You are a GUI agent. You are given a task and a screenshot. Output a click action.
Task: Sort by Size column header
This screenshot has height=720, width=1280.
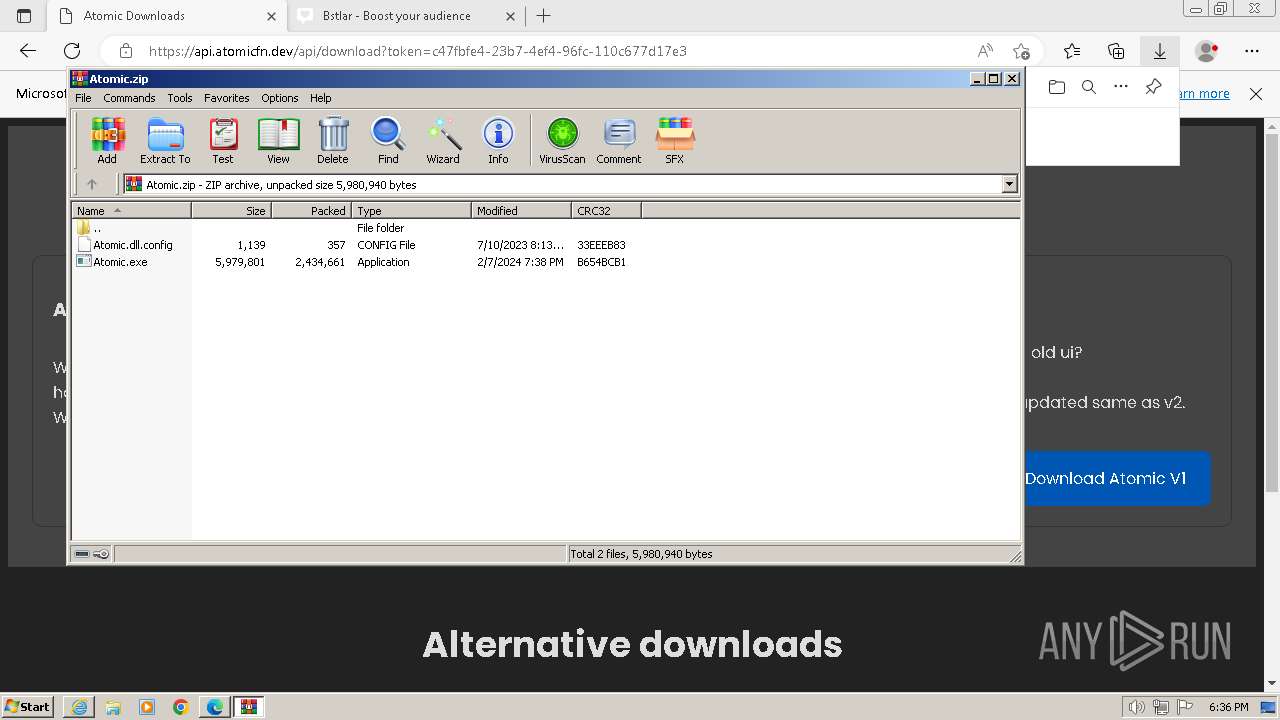(231, 211)
